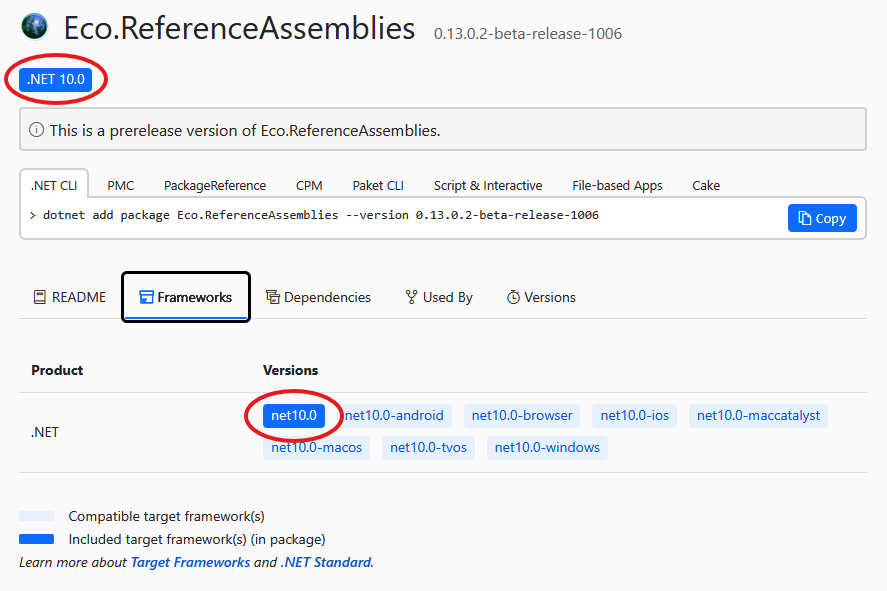This screenshot has height=591, width=887.
Task: Select the Frameworks tab
Action: coord(186,297)
